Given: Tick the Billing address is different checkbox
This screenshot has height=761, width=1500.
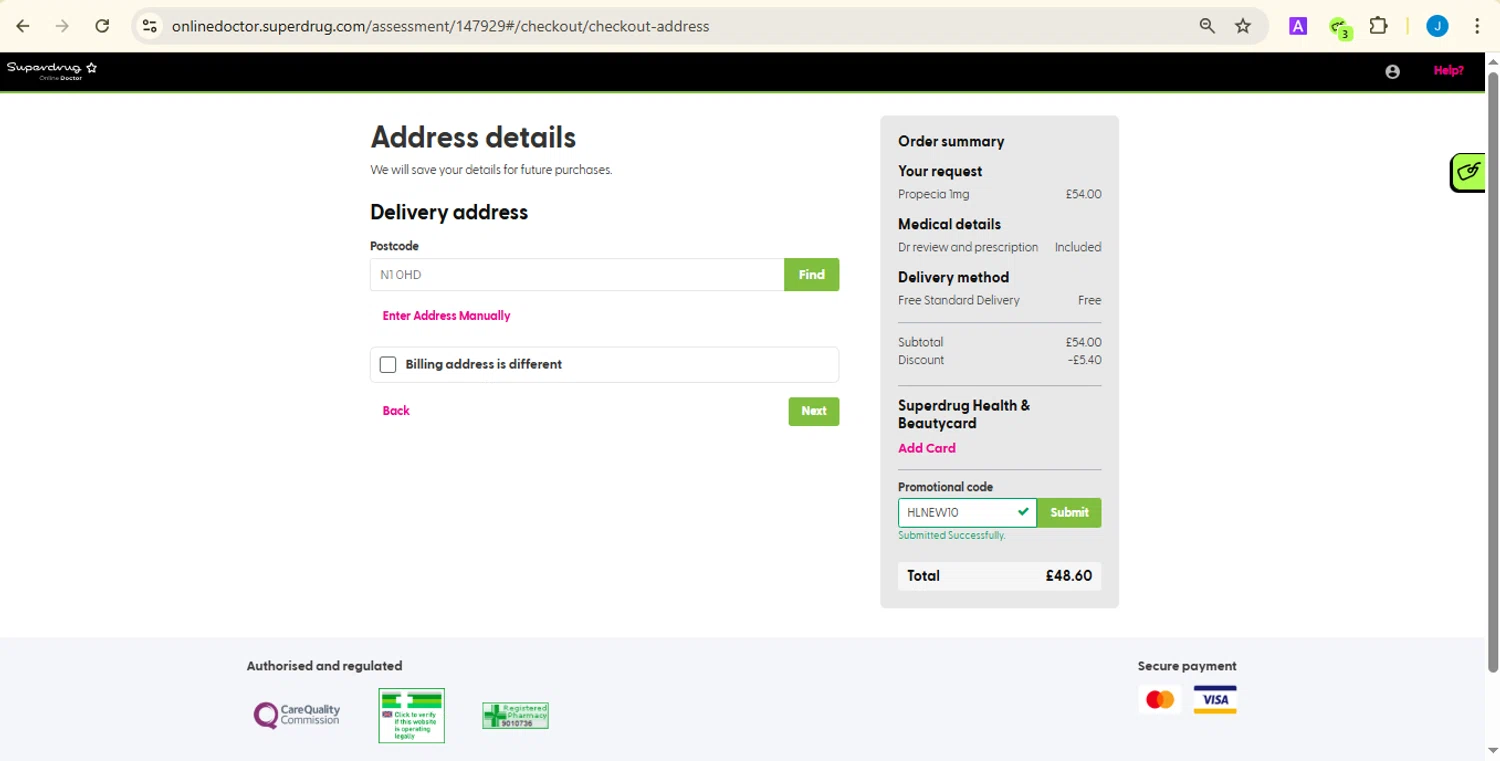Looking at the screenshot, I should click(x=388, y=365).
